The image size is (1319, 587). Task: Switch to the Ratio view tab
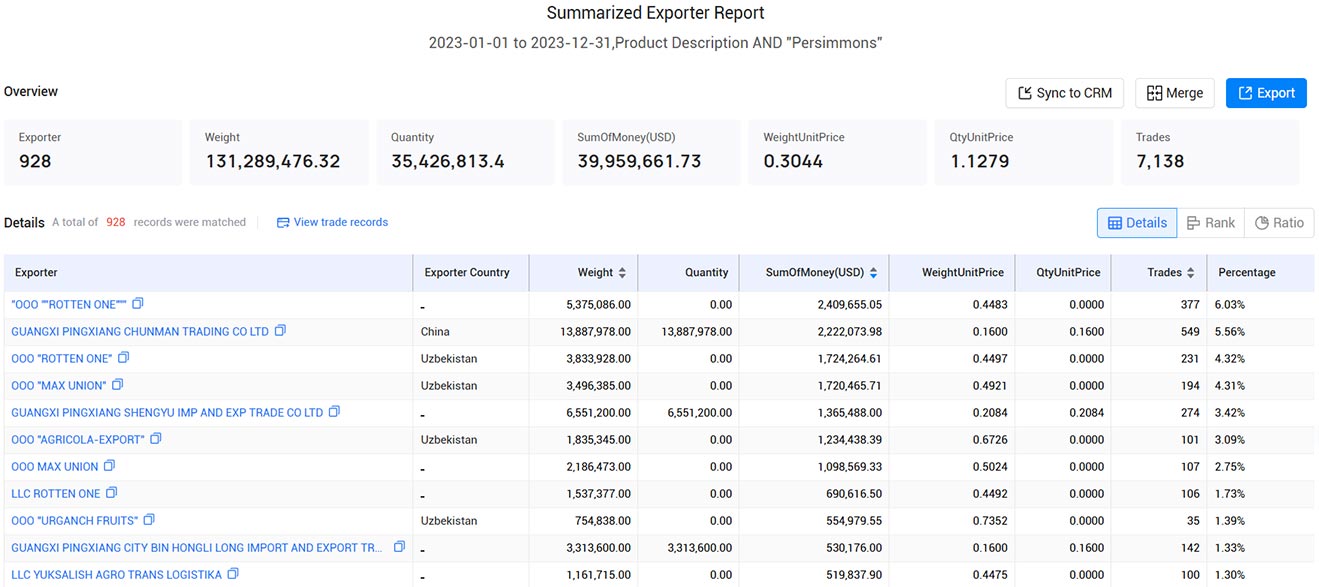click(1279, 223)
